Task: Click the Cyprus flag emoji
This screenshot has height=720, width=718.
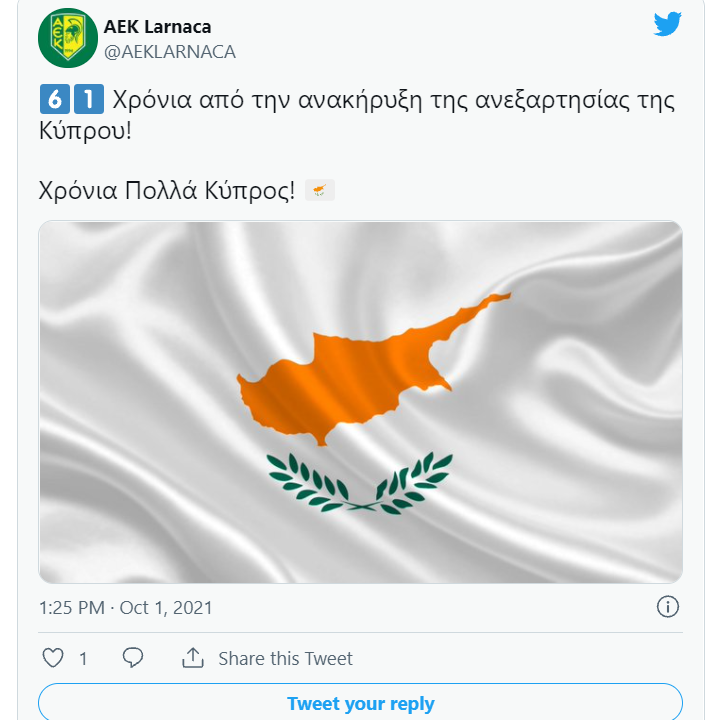Action: [x=319, y=190]
